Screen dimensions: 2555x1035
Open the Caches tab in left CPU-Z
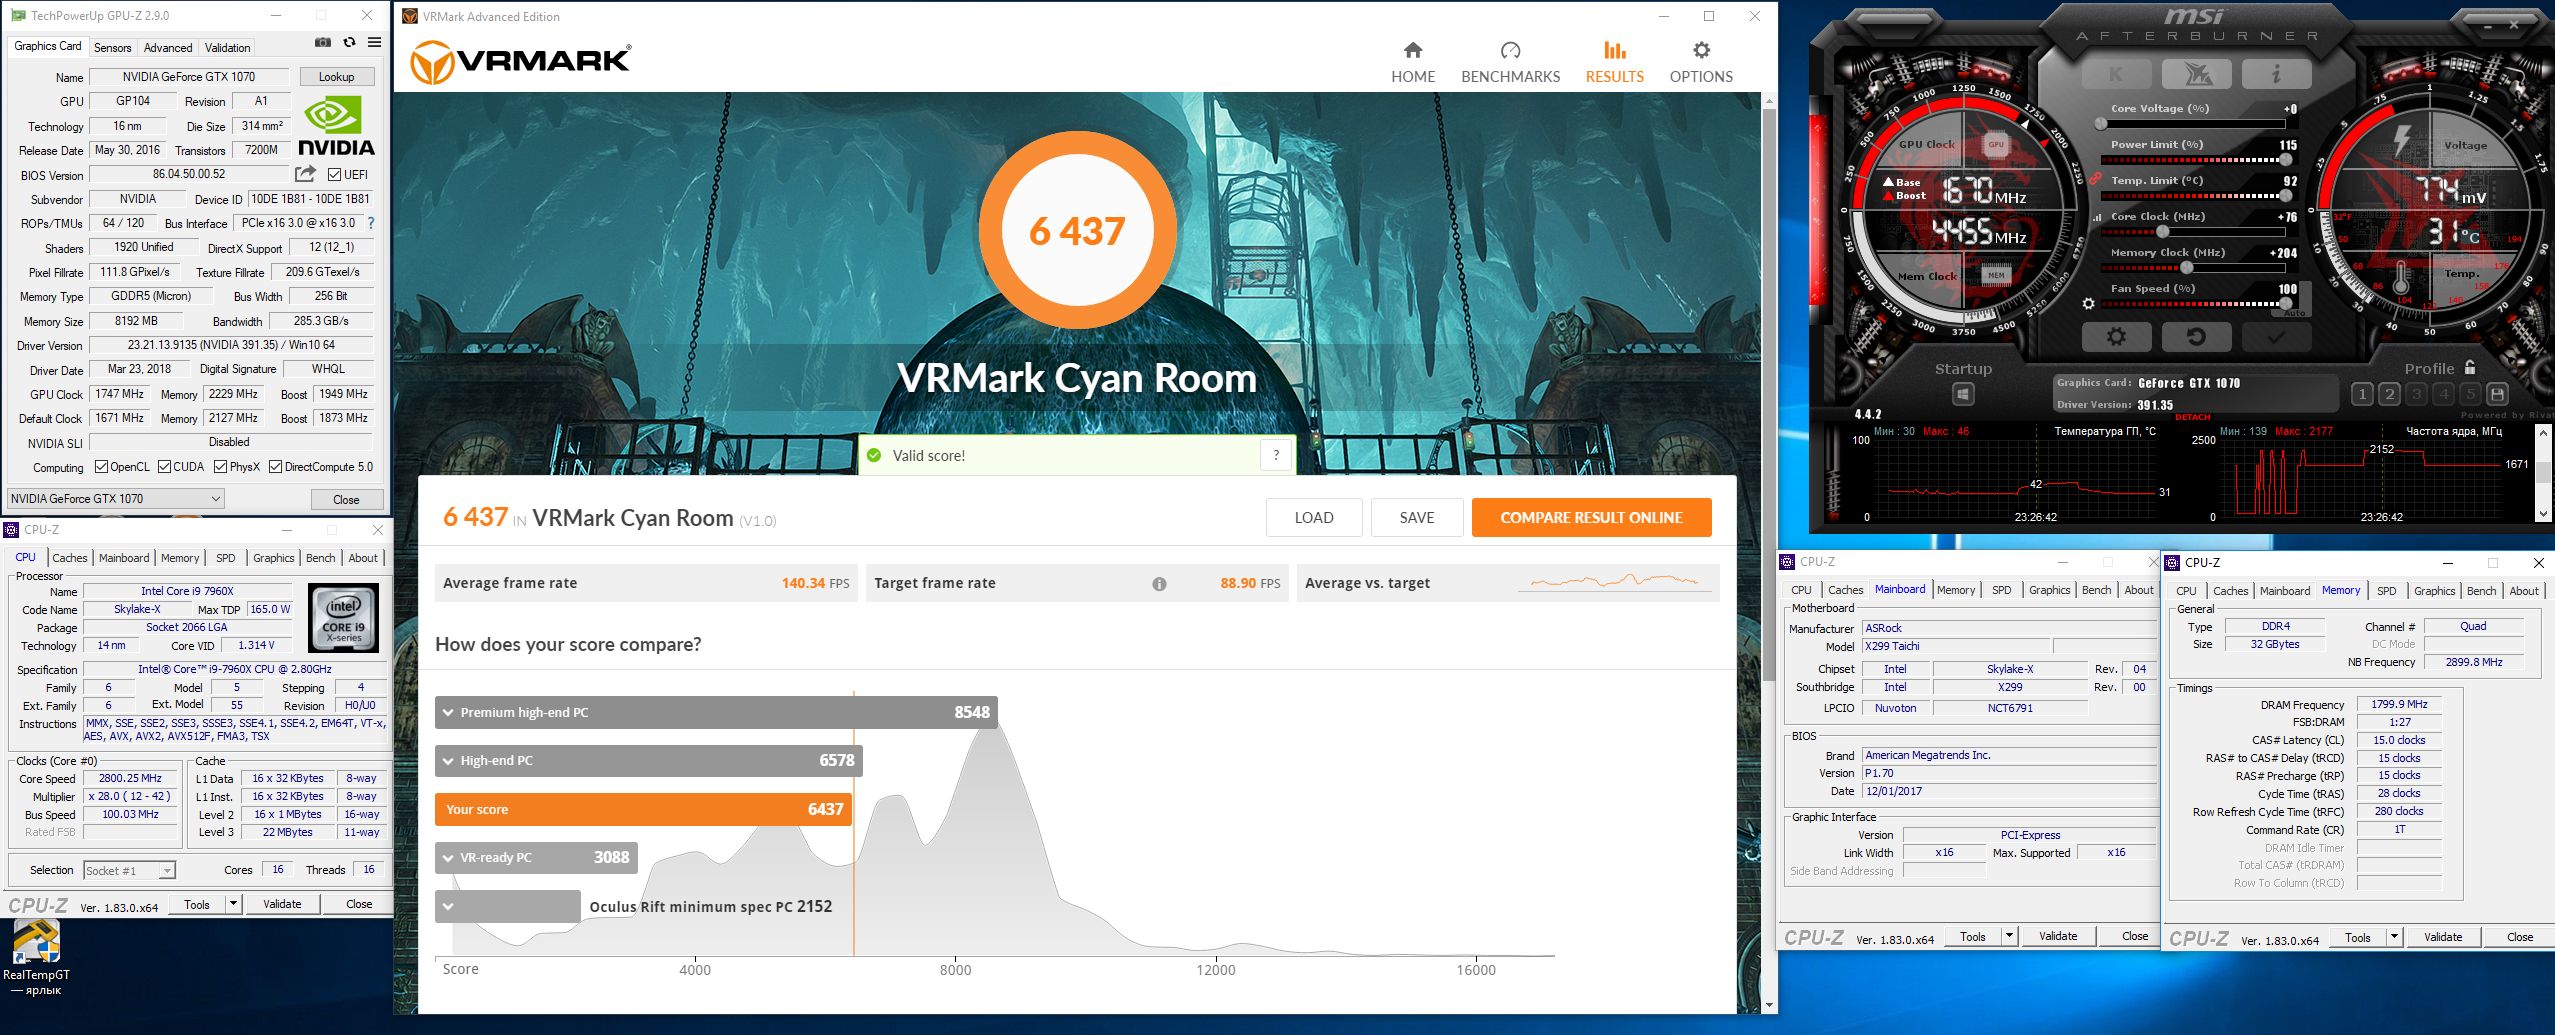click(x=70, y=558)
